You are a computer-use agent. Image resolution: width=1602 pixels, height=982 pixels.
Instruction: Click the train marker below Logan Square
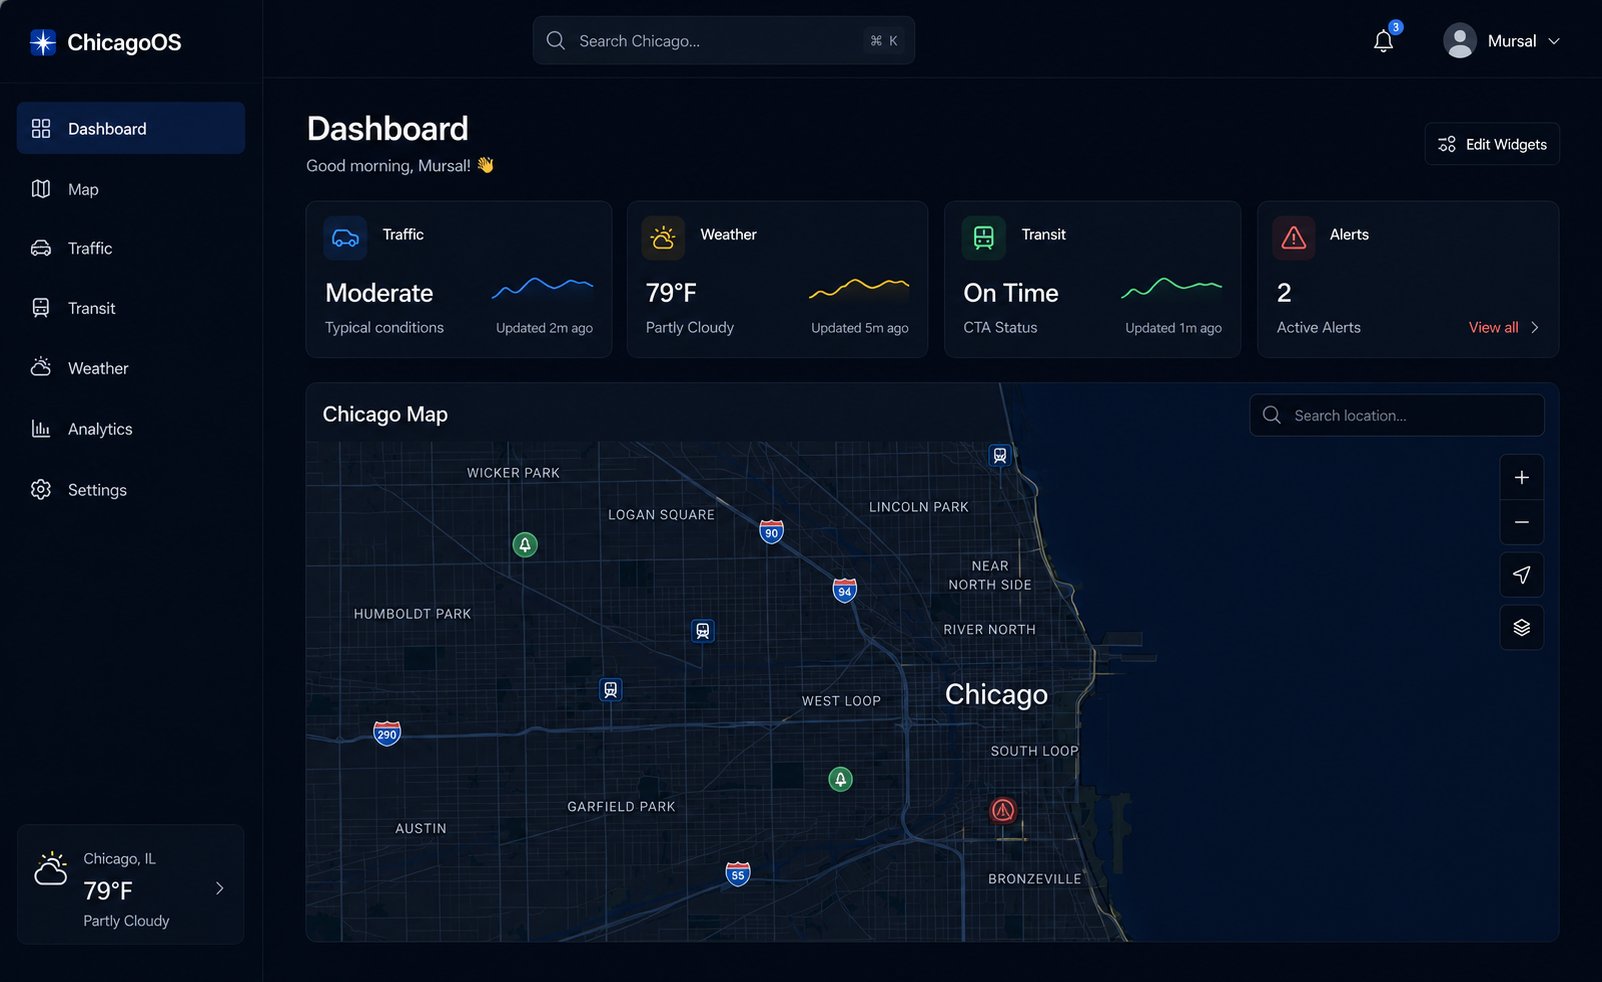point(703,631)
